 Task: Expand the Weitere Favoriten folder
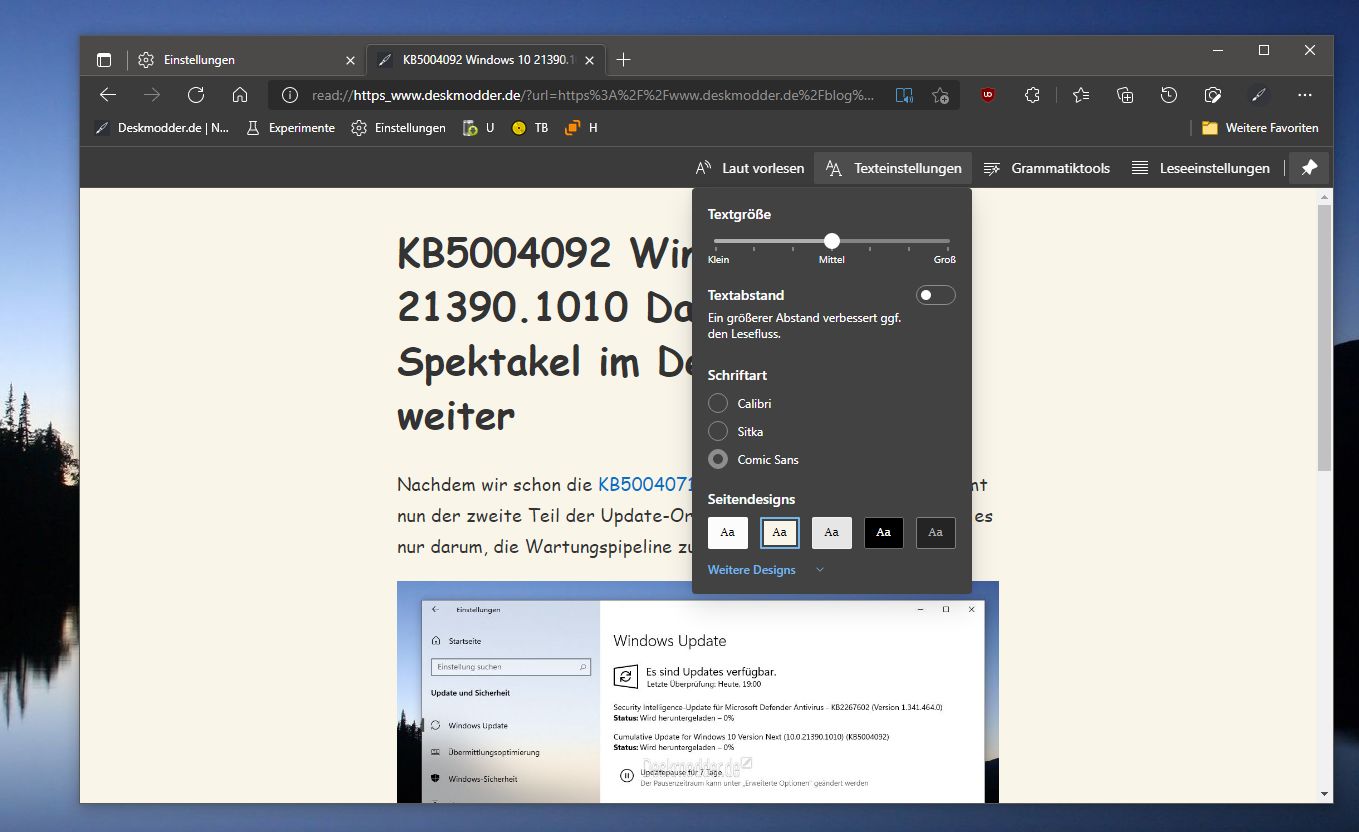1260,128
